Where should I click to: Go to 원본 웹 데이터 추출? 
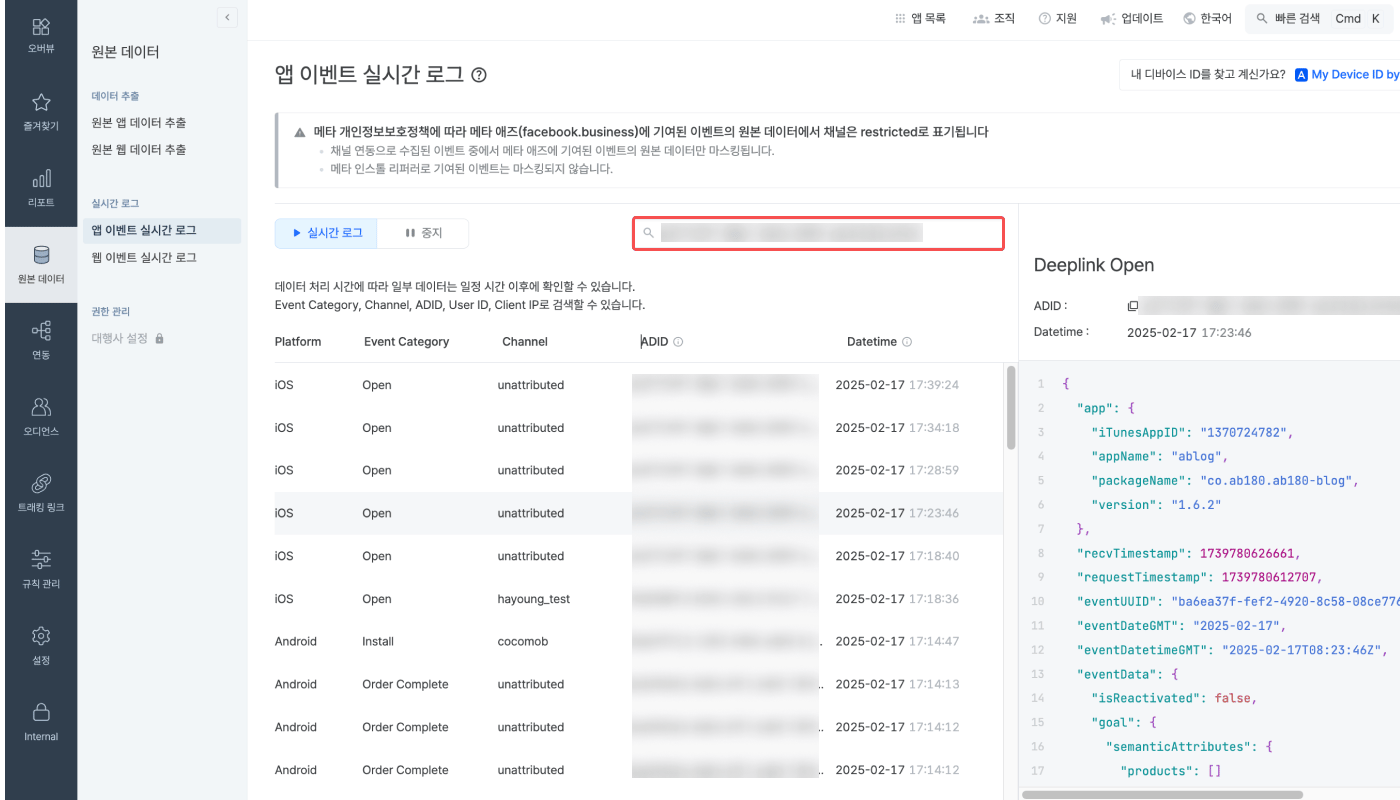click(138, 150)
